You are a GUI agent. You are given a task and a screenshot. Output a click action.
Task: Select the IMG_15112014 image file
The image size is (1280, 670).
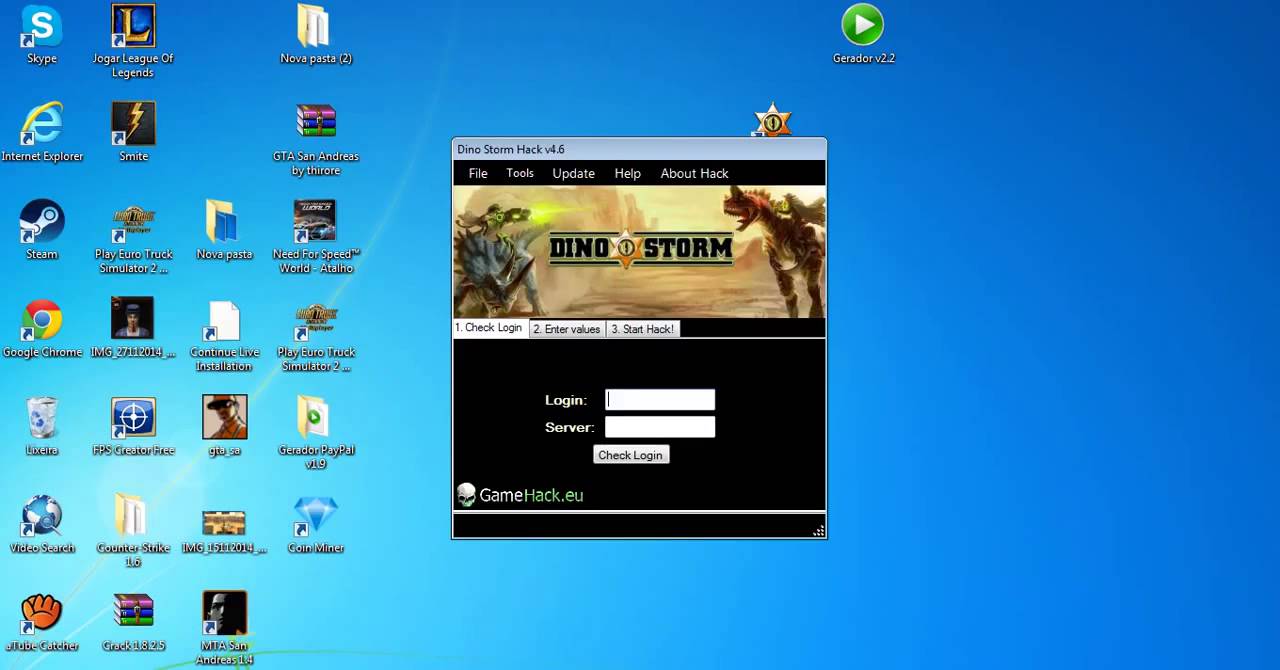point(224,530)
